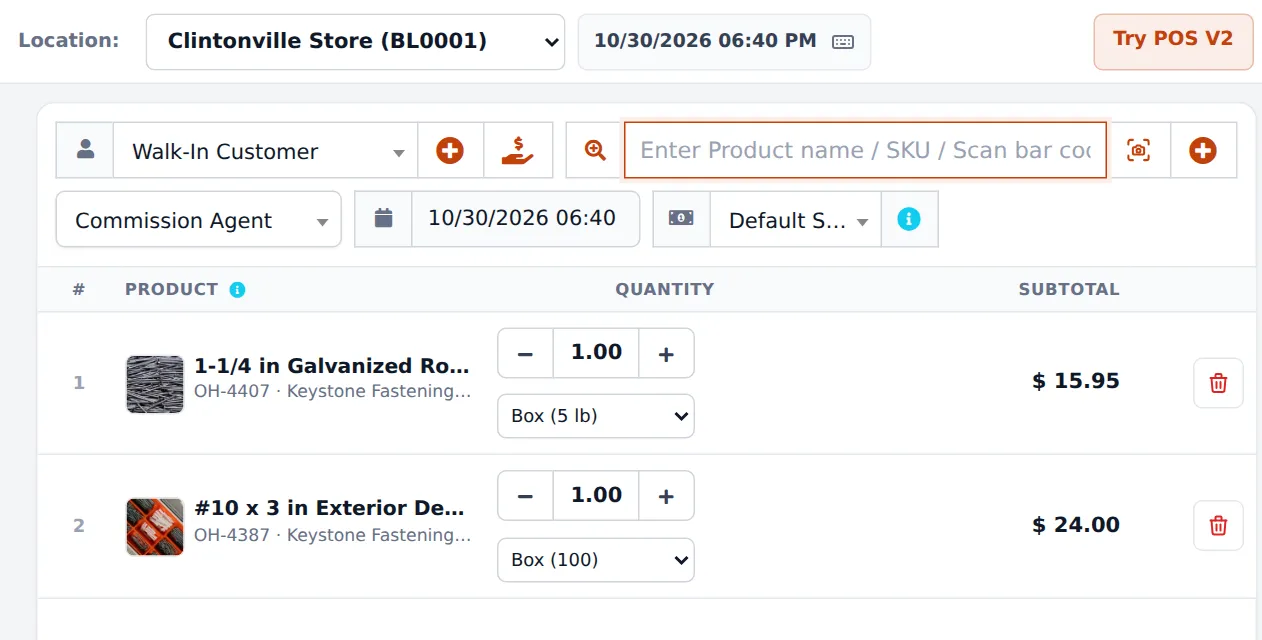Screen dimensions: 1262x640
Task: Add new product with plus icon
Action: point(1203,151)
